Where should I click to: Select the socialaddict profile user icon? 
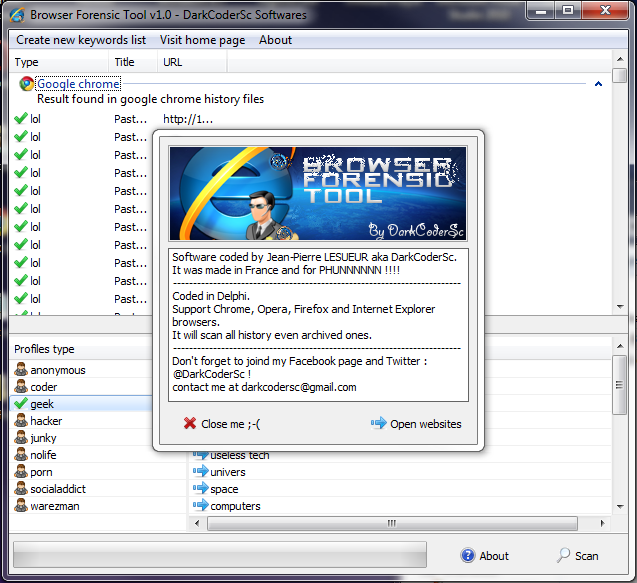coord(21,489)
